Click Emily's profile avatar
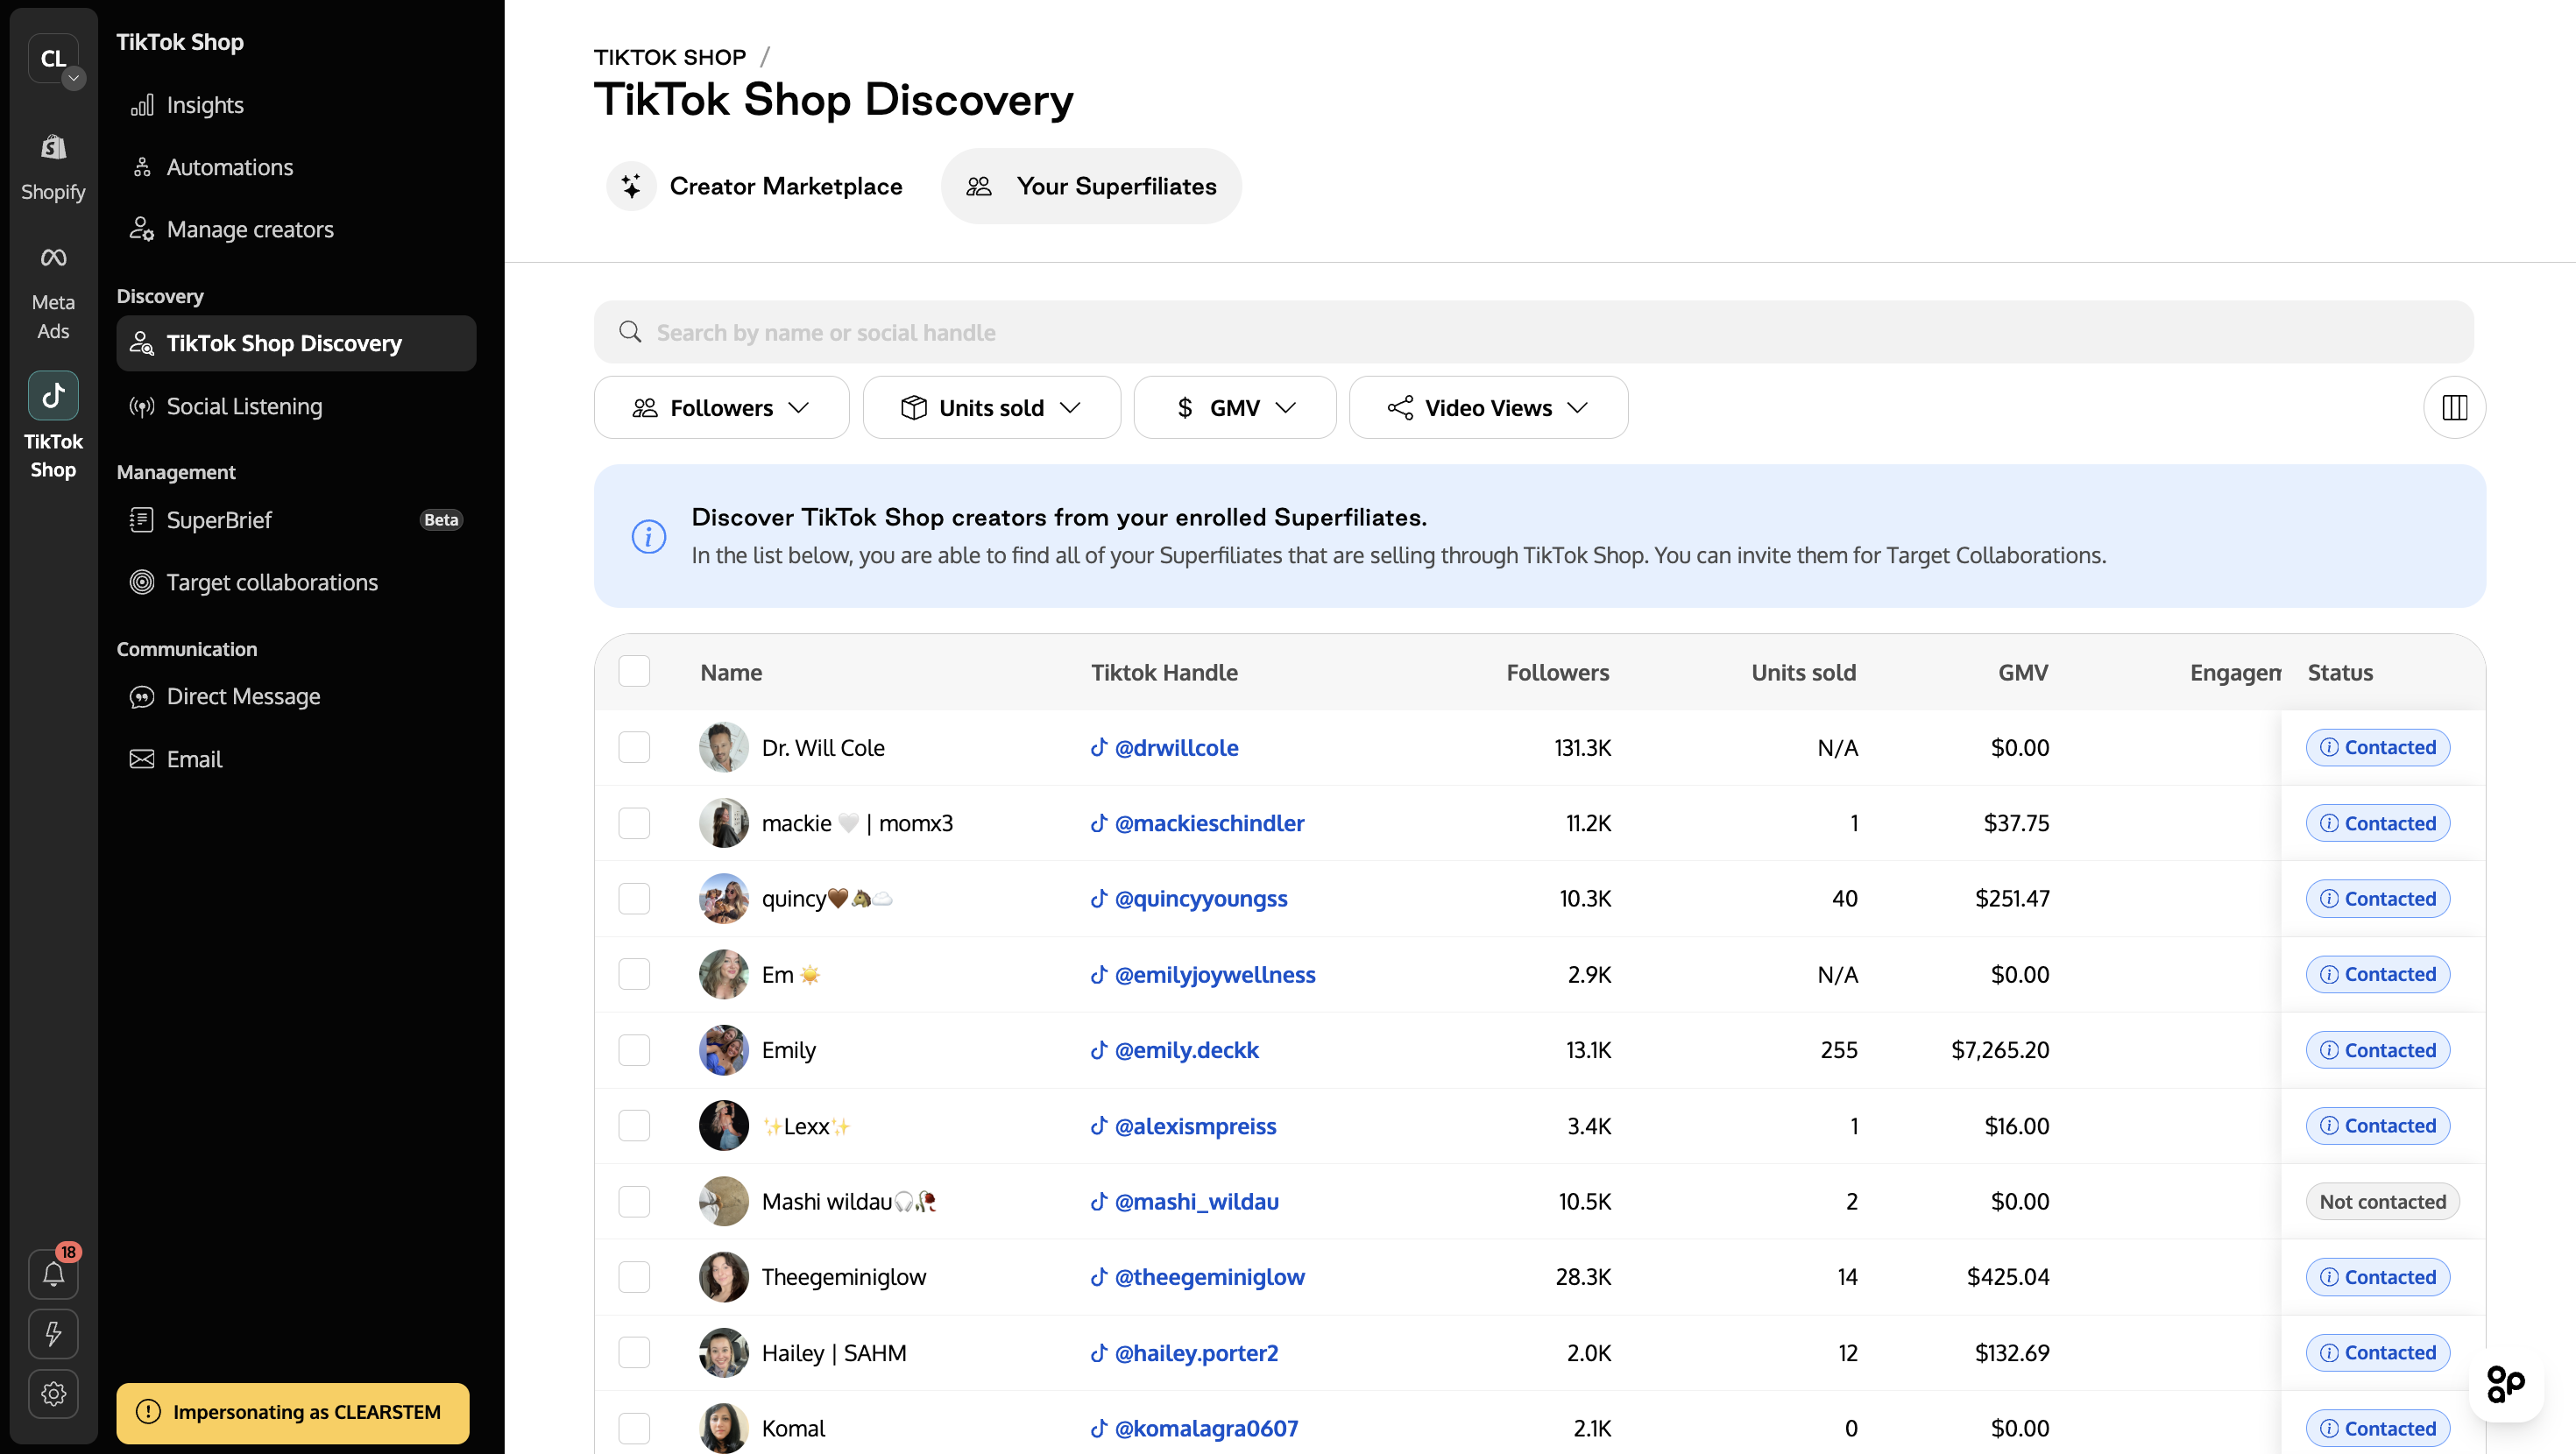Viewport: 2576px width, 1454px height. pos(723,1050)
